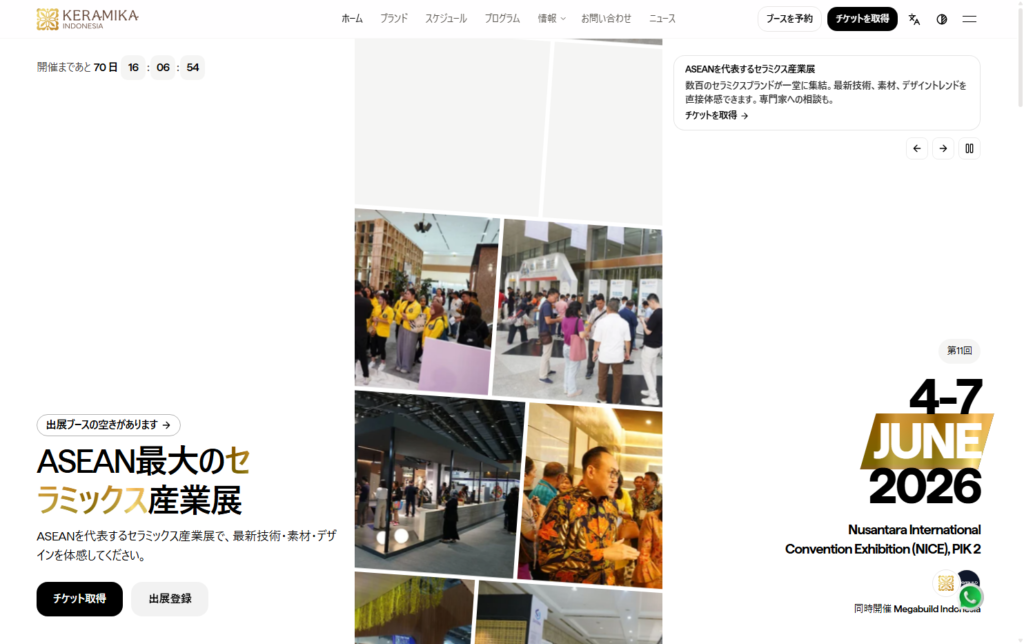
Task: Click the batik-shirt man photo
Action: coord(592,495)
